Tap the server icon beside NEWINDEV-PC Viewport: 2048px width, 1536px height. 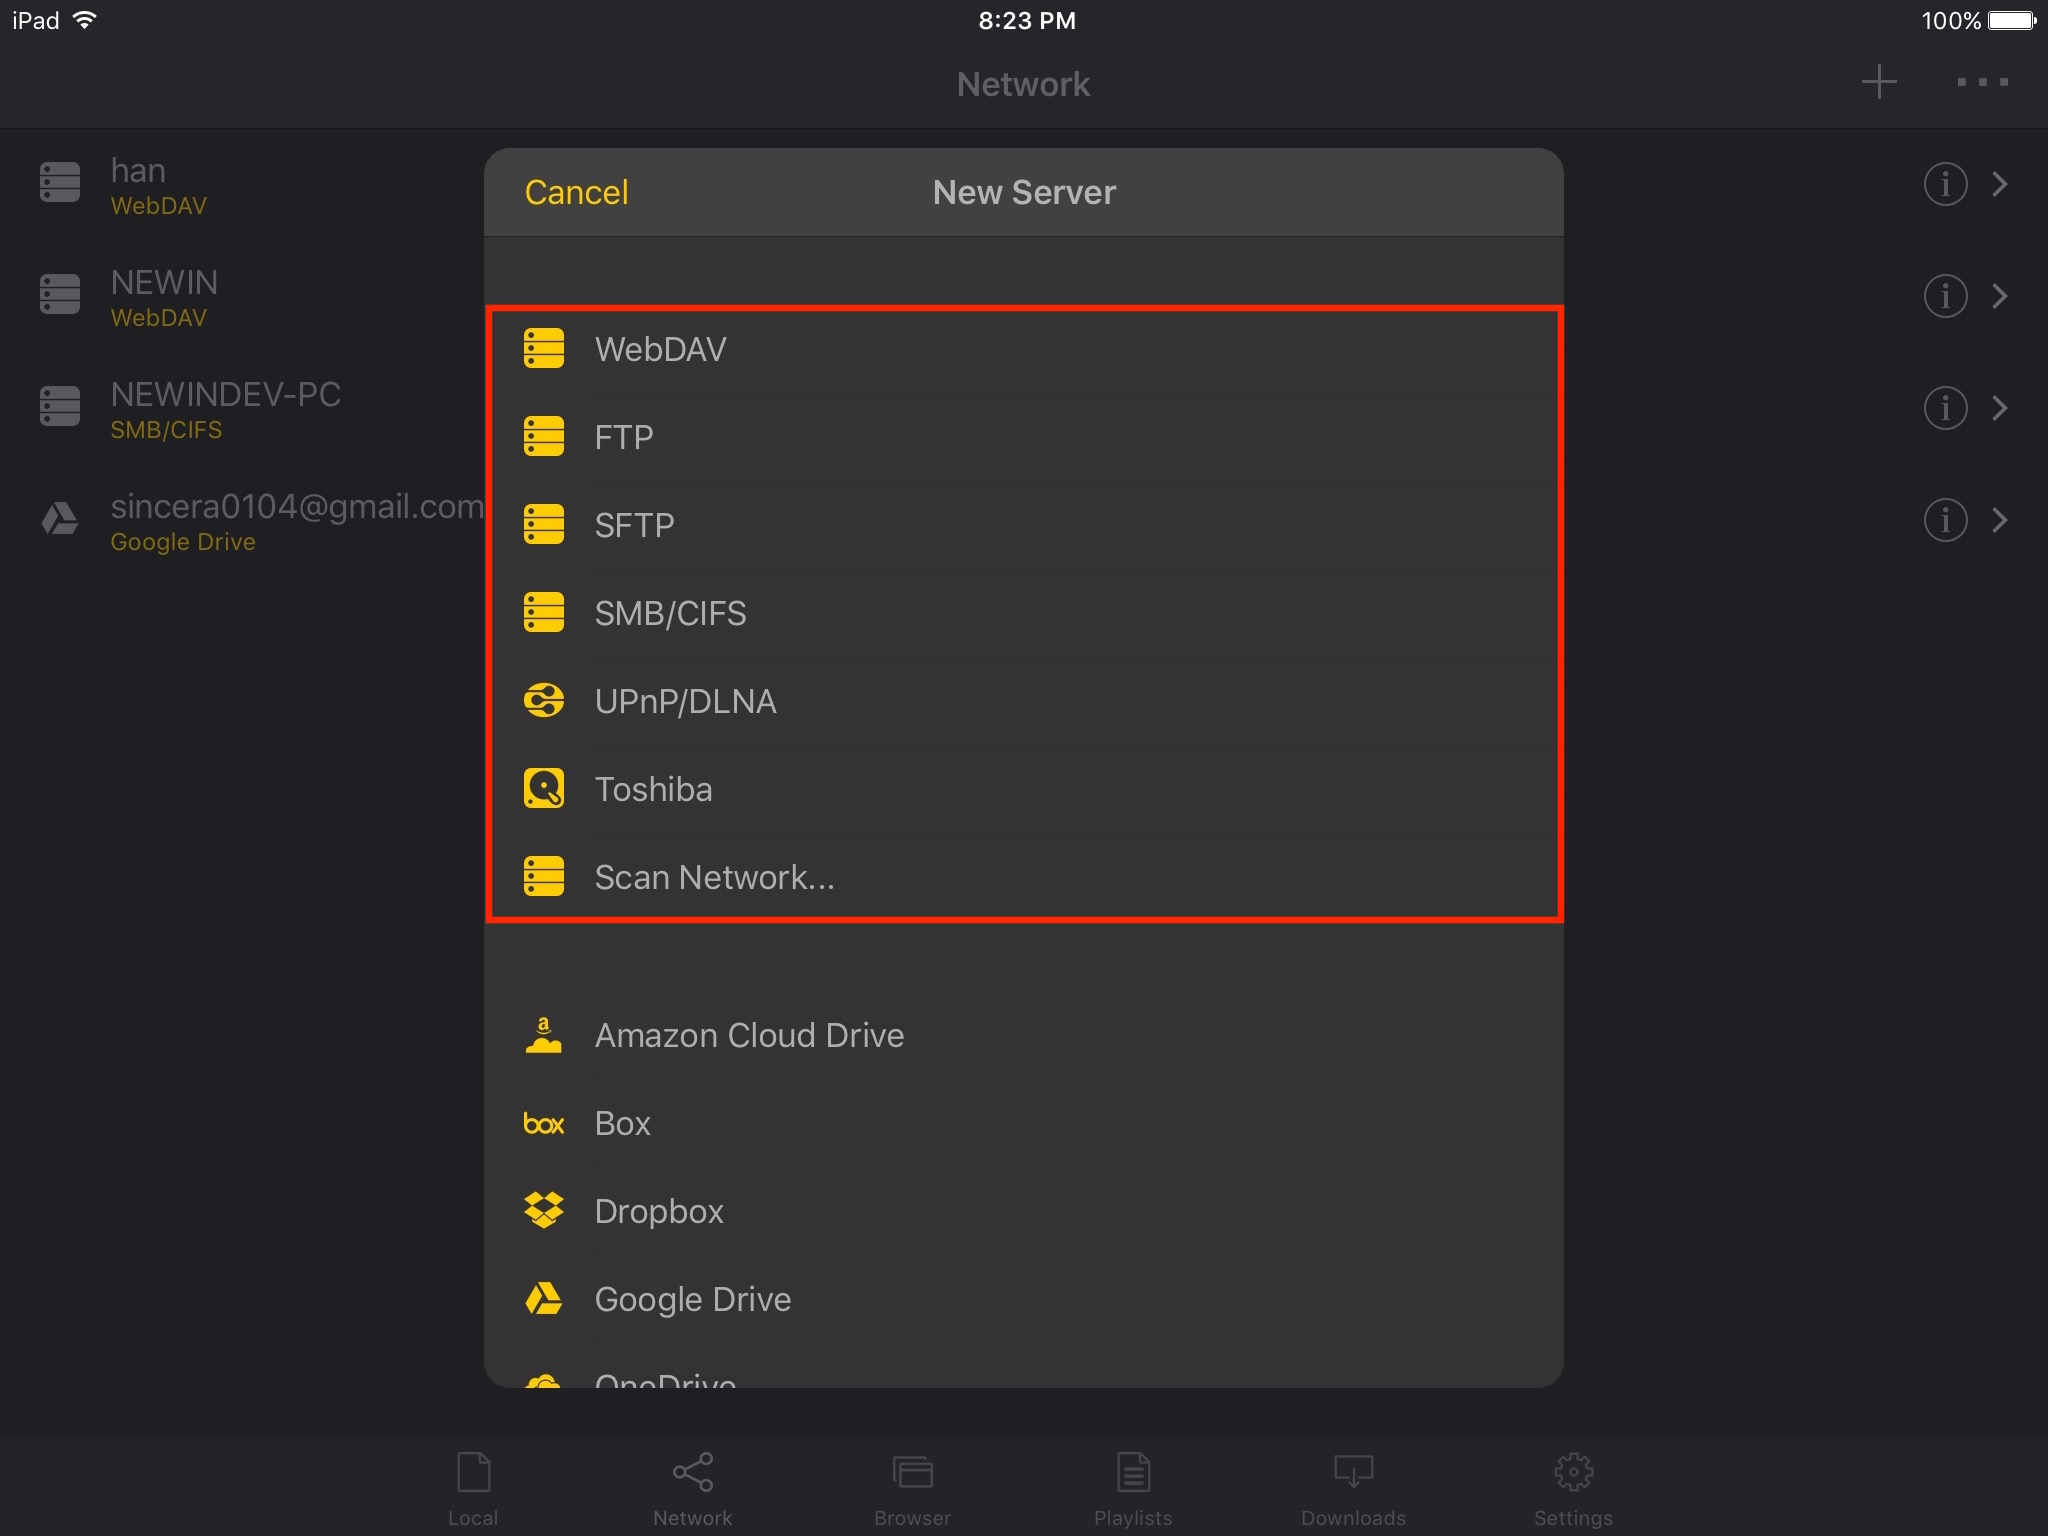(60, 407)
